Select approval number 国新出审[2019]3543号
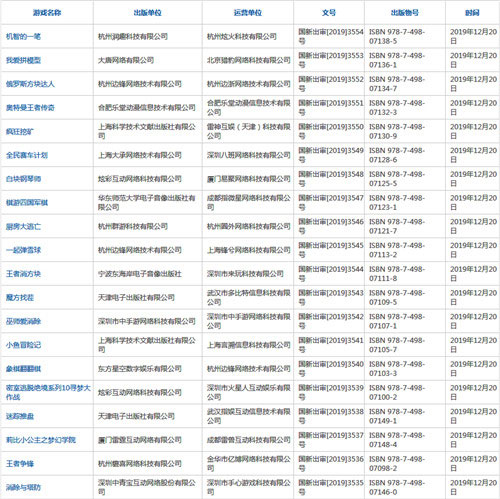The image size is (500, 499). [331, 297]
